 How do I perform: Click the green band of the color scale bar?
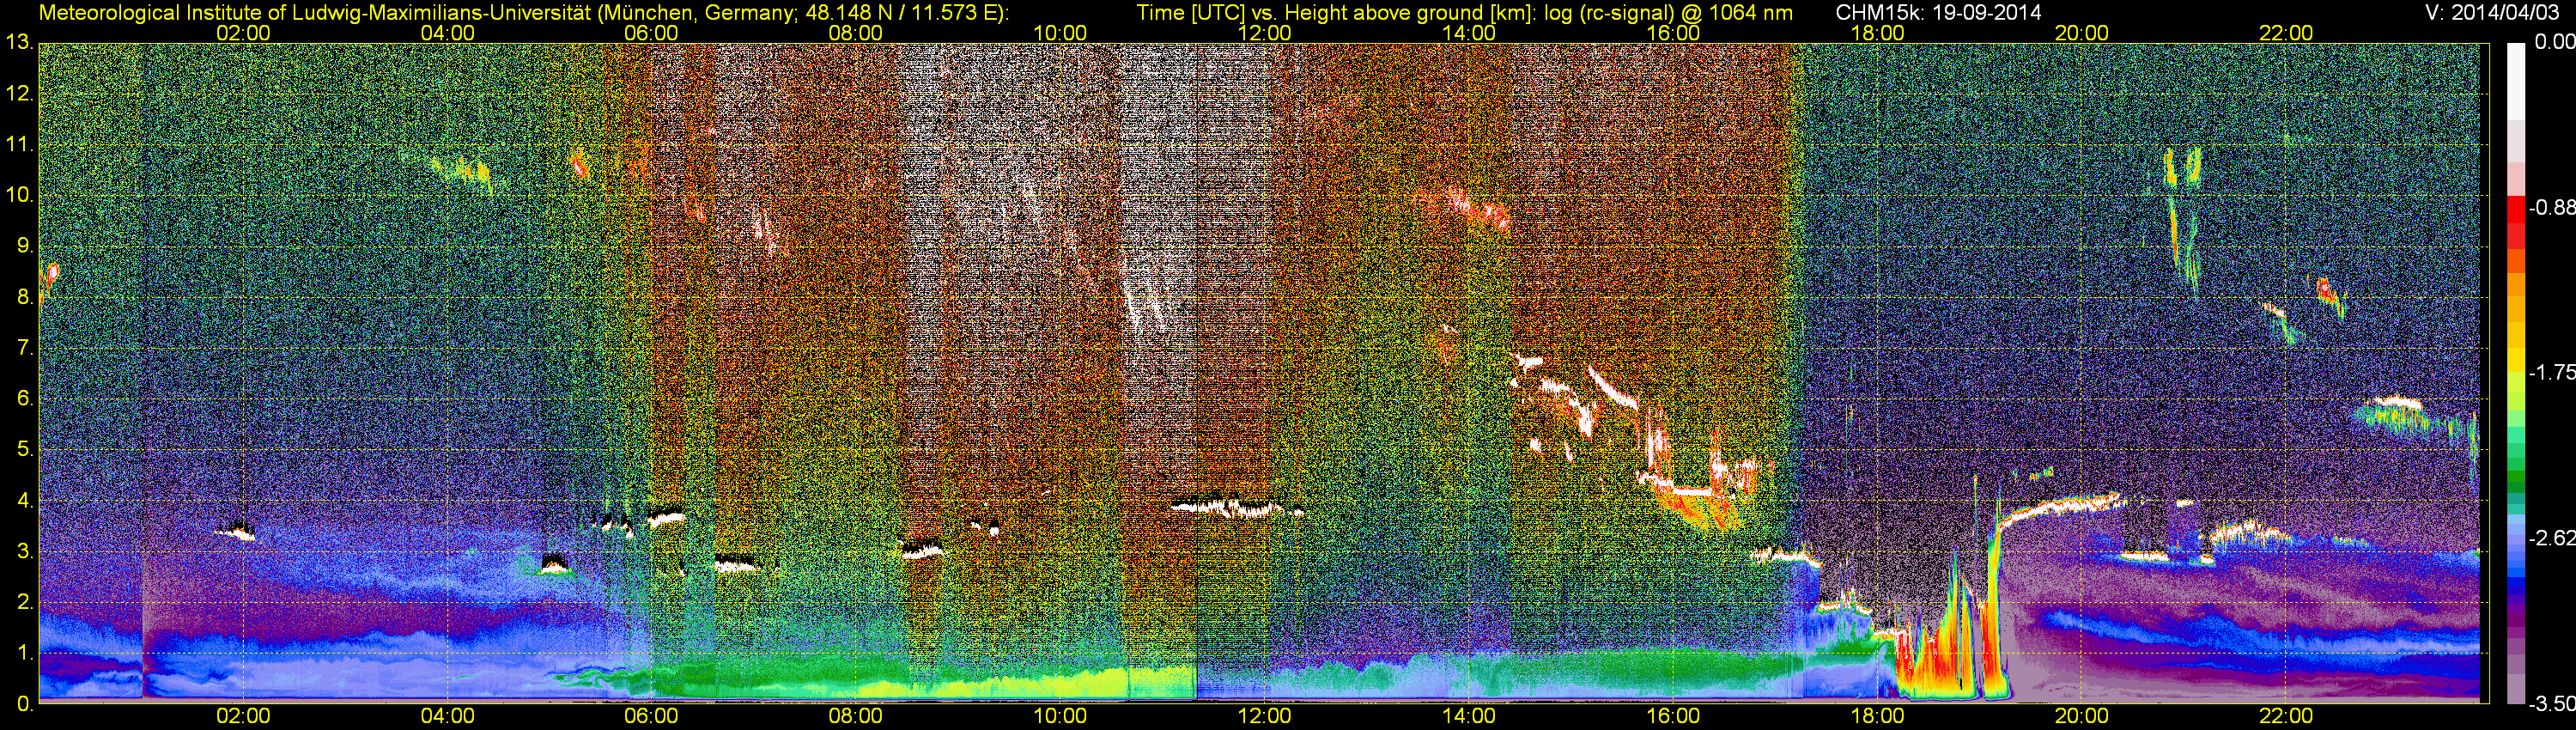point(2515,480)
